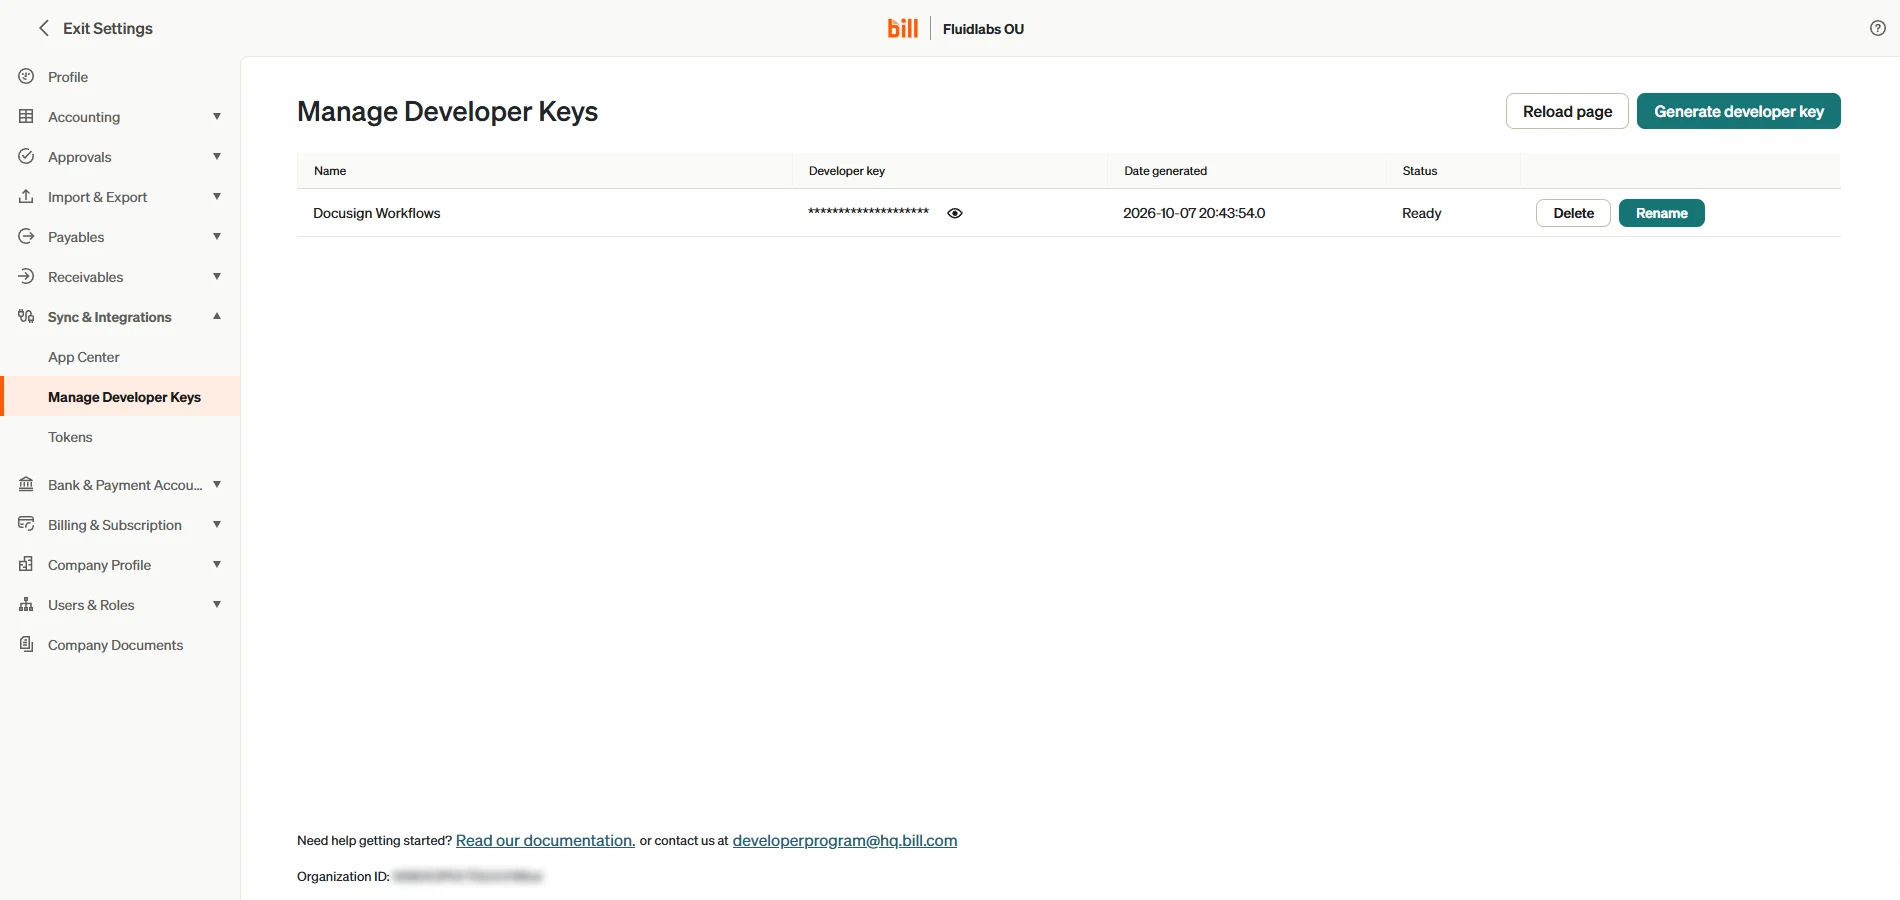This screenshot has height=900, width=1900.
Task: Open the help question mark icon
Action: click(1877, 28)
